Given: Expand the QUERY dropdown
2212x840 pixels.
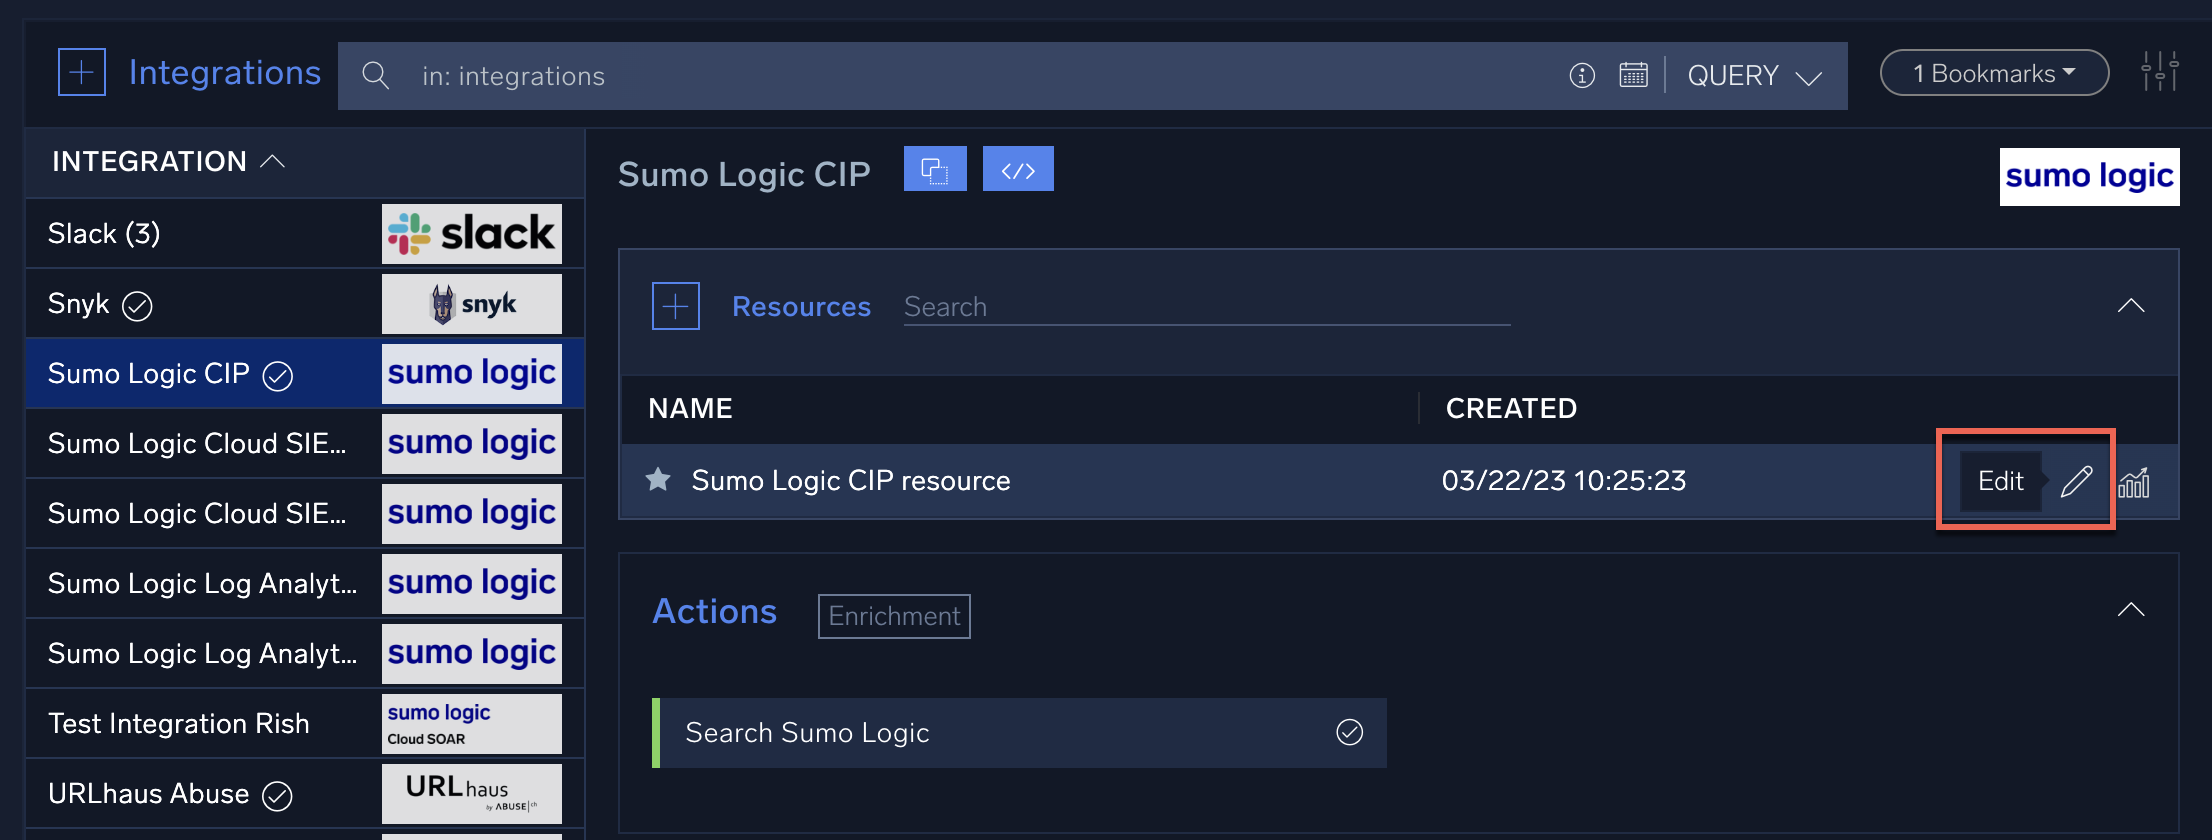Looking at the screenshot, I should [x=1754, y=76].
